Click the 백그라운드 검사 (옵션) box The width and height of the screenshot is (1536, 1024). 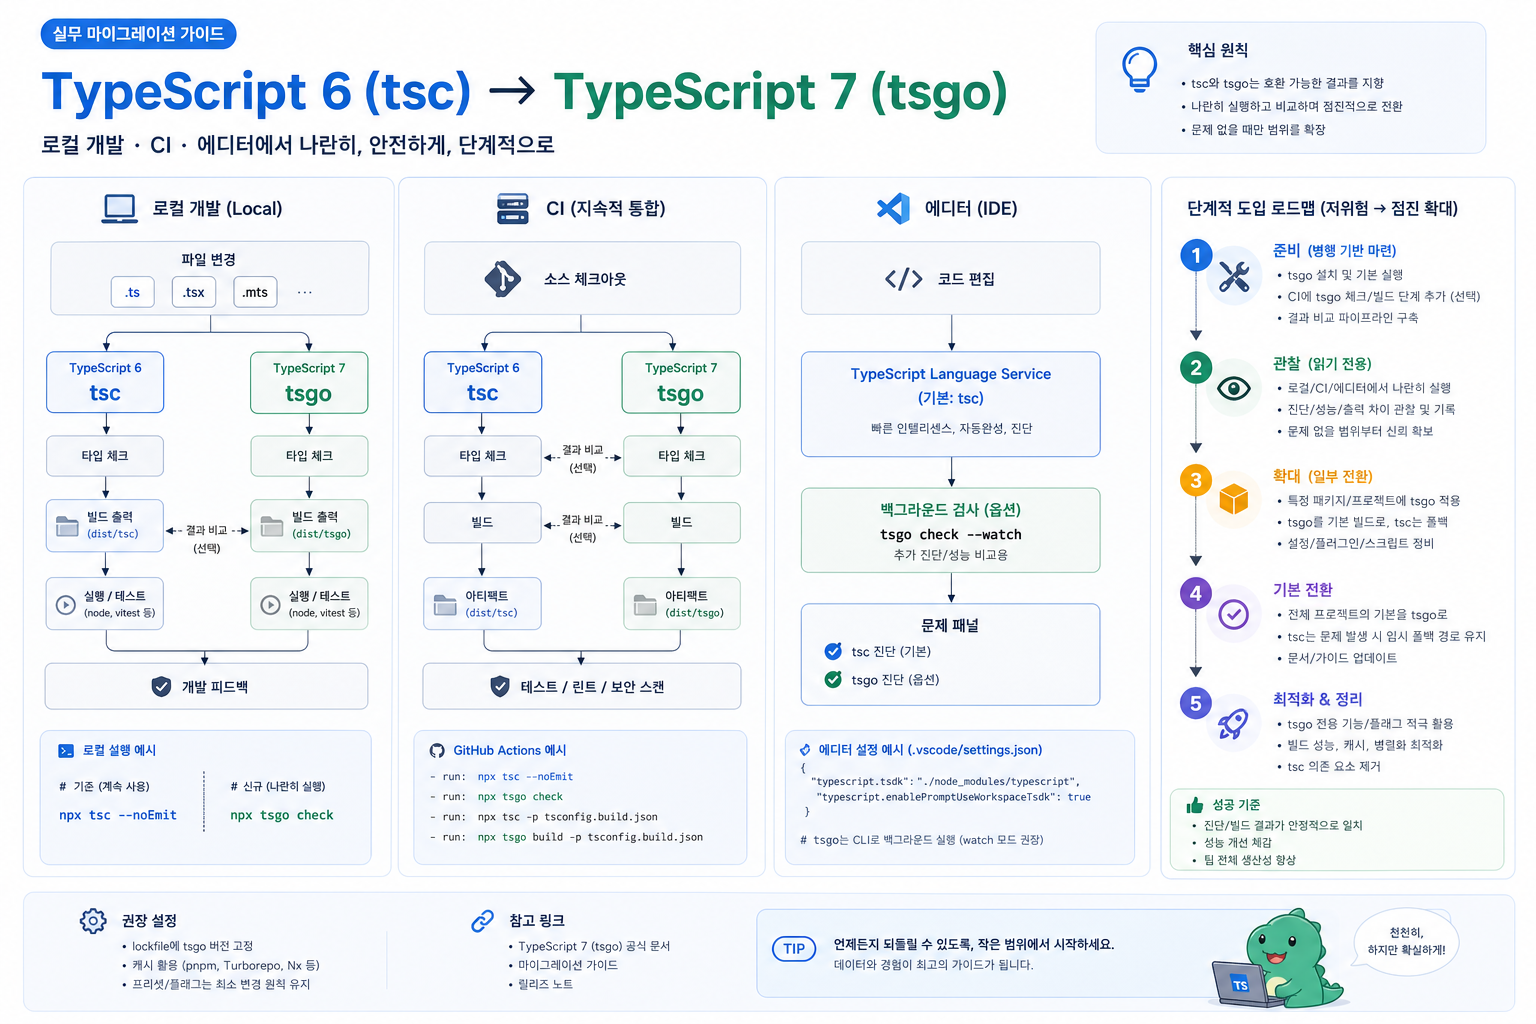pos(951,530)
